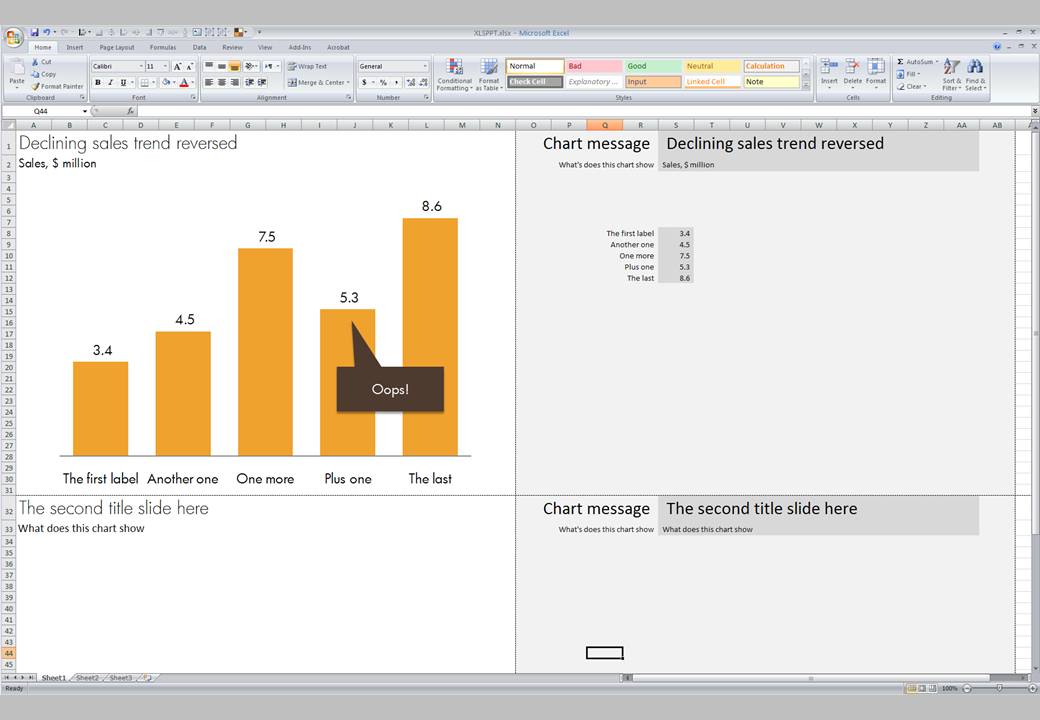This screenshot has width=1040, height=720.
Task: Apply the Accounting number format
Action: pyautogui.click(x=364, y=82)
